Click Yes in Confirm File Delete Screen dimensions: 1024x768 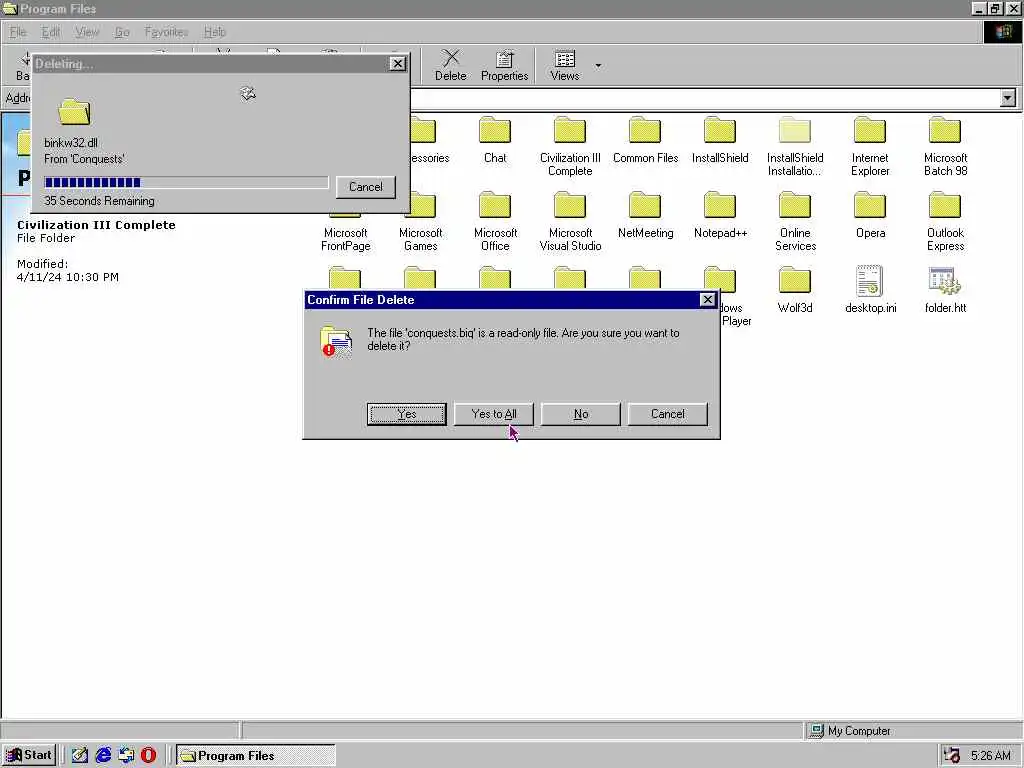pos(406,414)
